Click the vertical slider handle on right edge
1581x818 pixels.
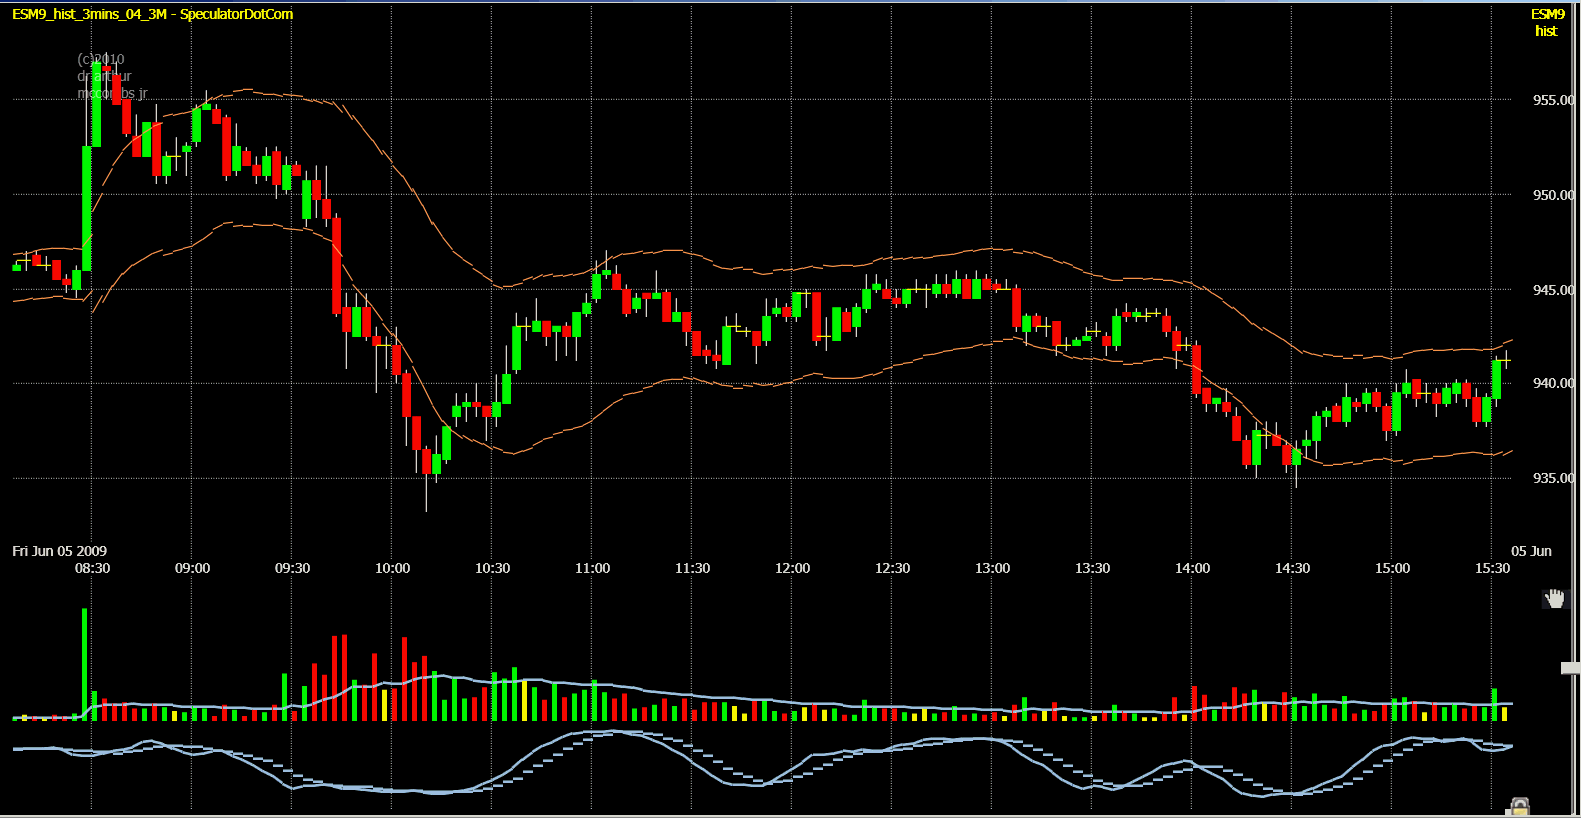click(1570, 668)
